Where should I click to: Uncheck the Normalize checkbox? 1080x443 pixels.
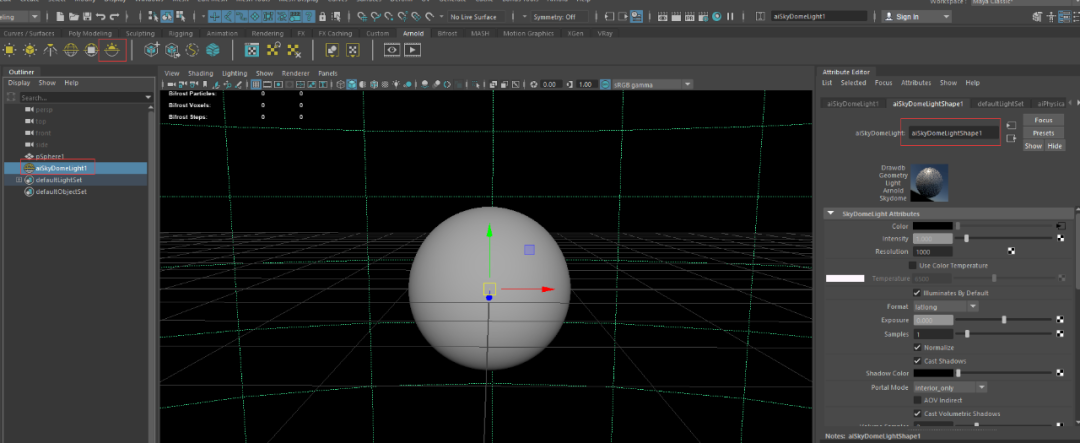[x=917, y=346]
